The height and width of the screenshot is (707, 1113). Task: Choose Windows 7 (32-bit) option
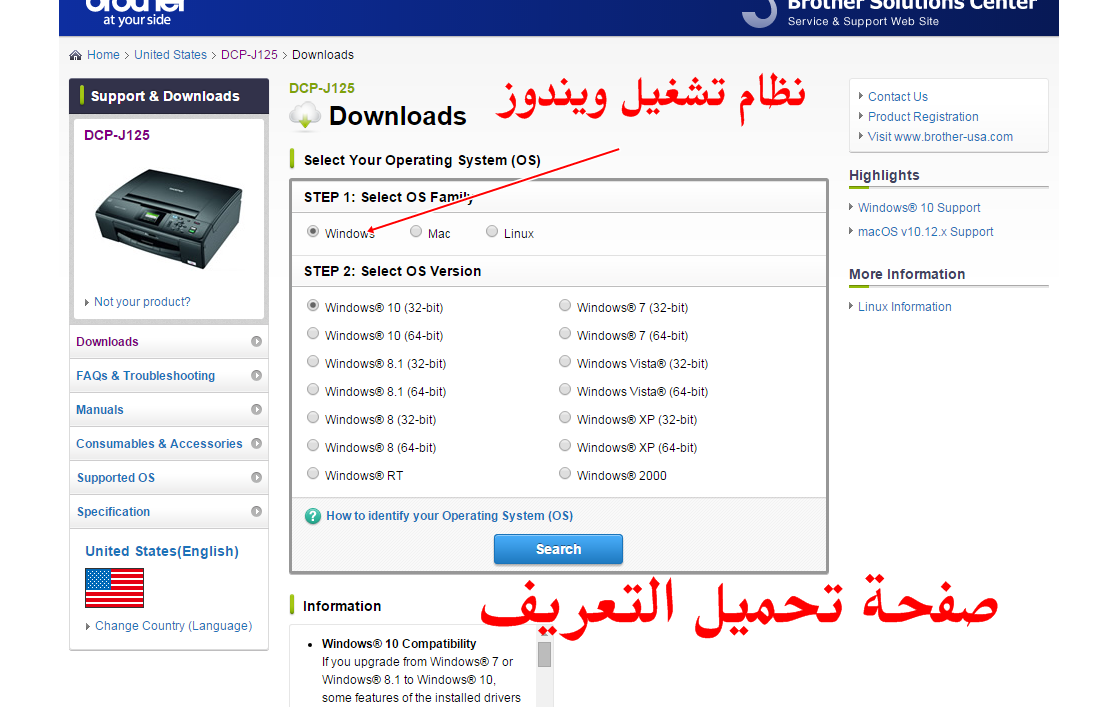click(x=565, y=305)
